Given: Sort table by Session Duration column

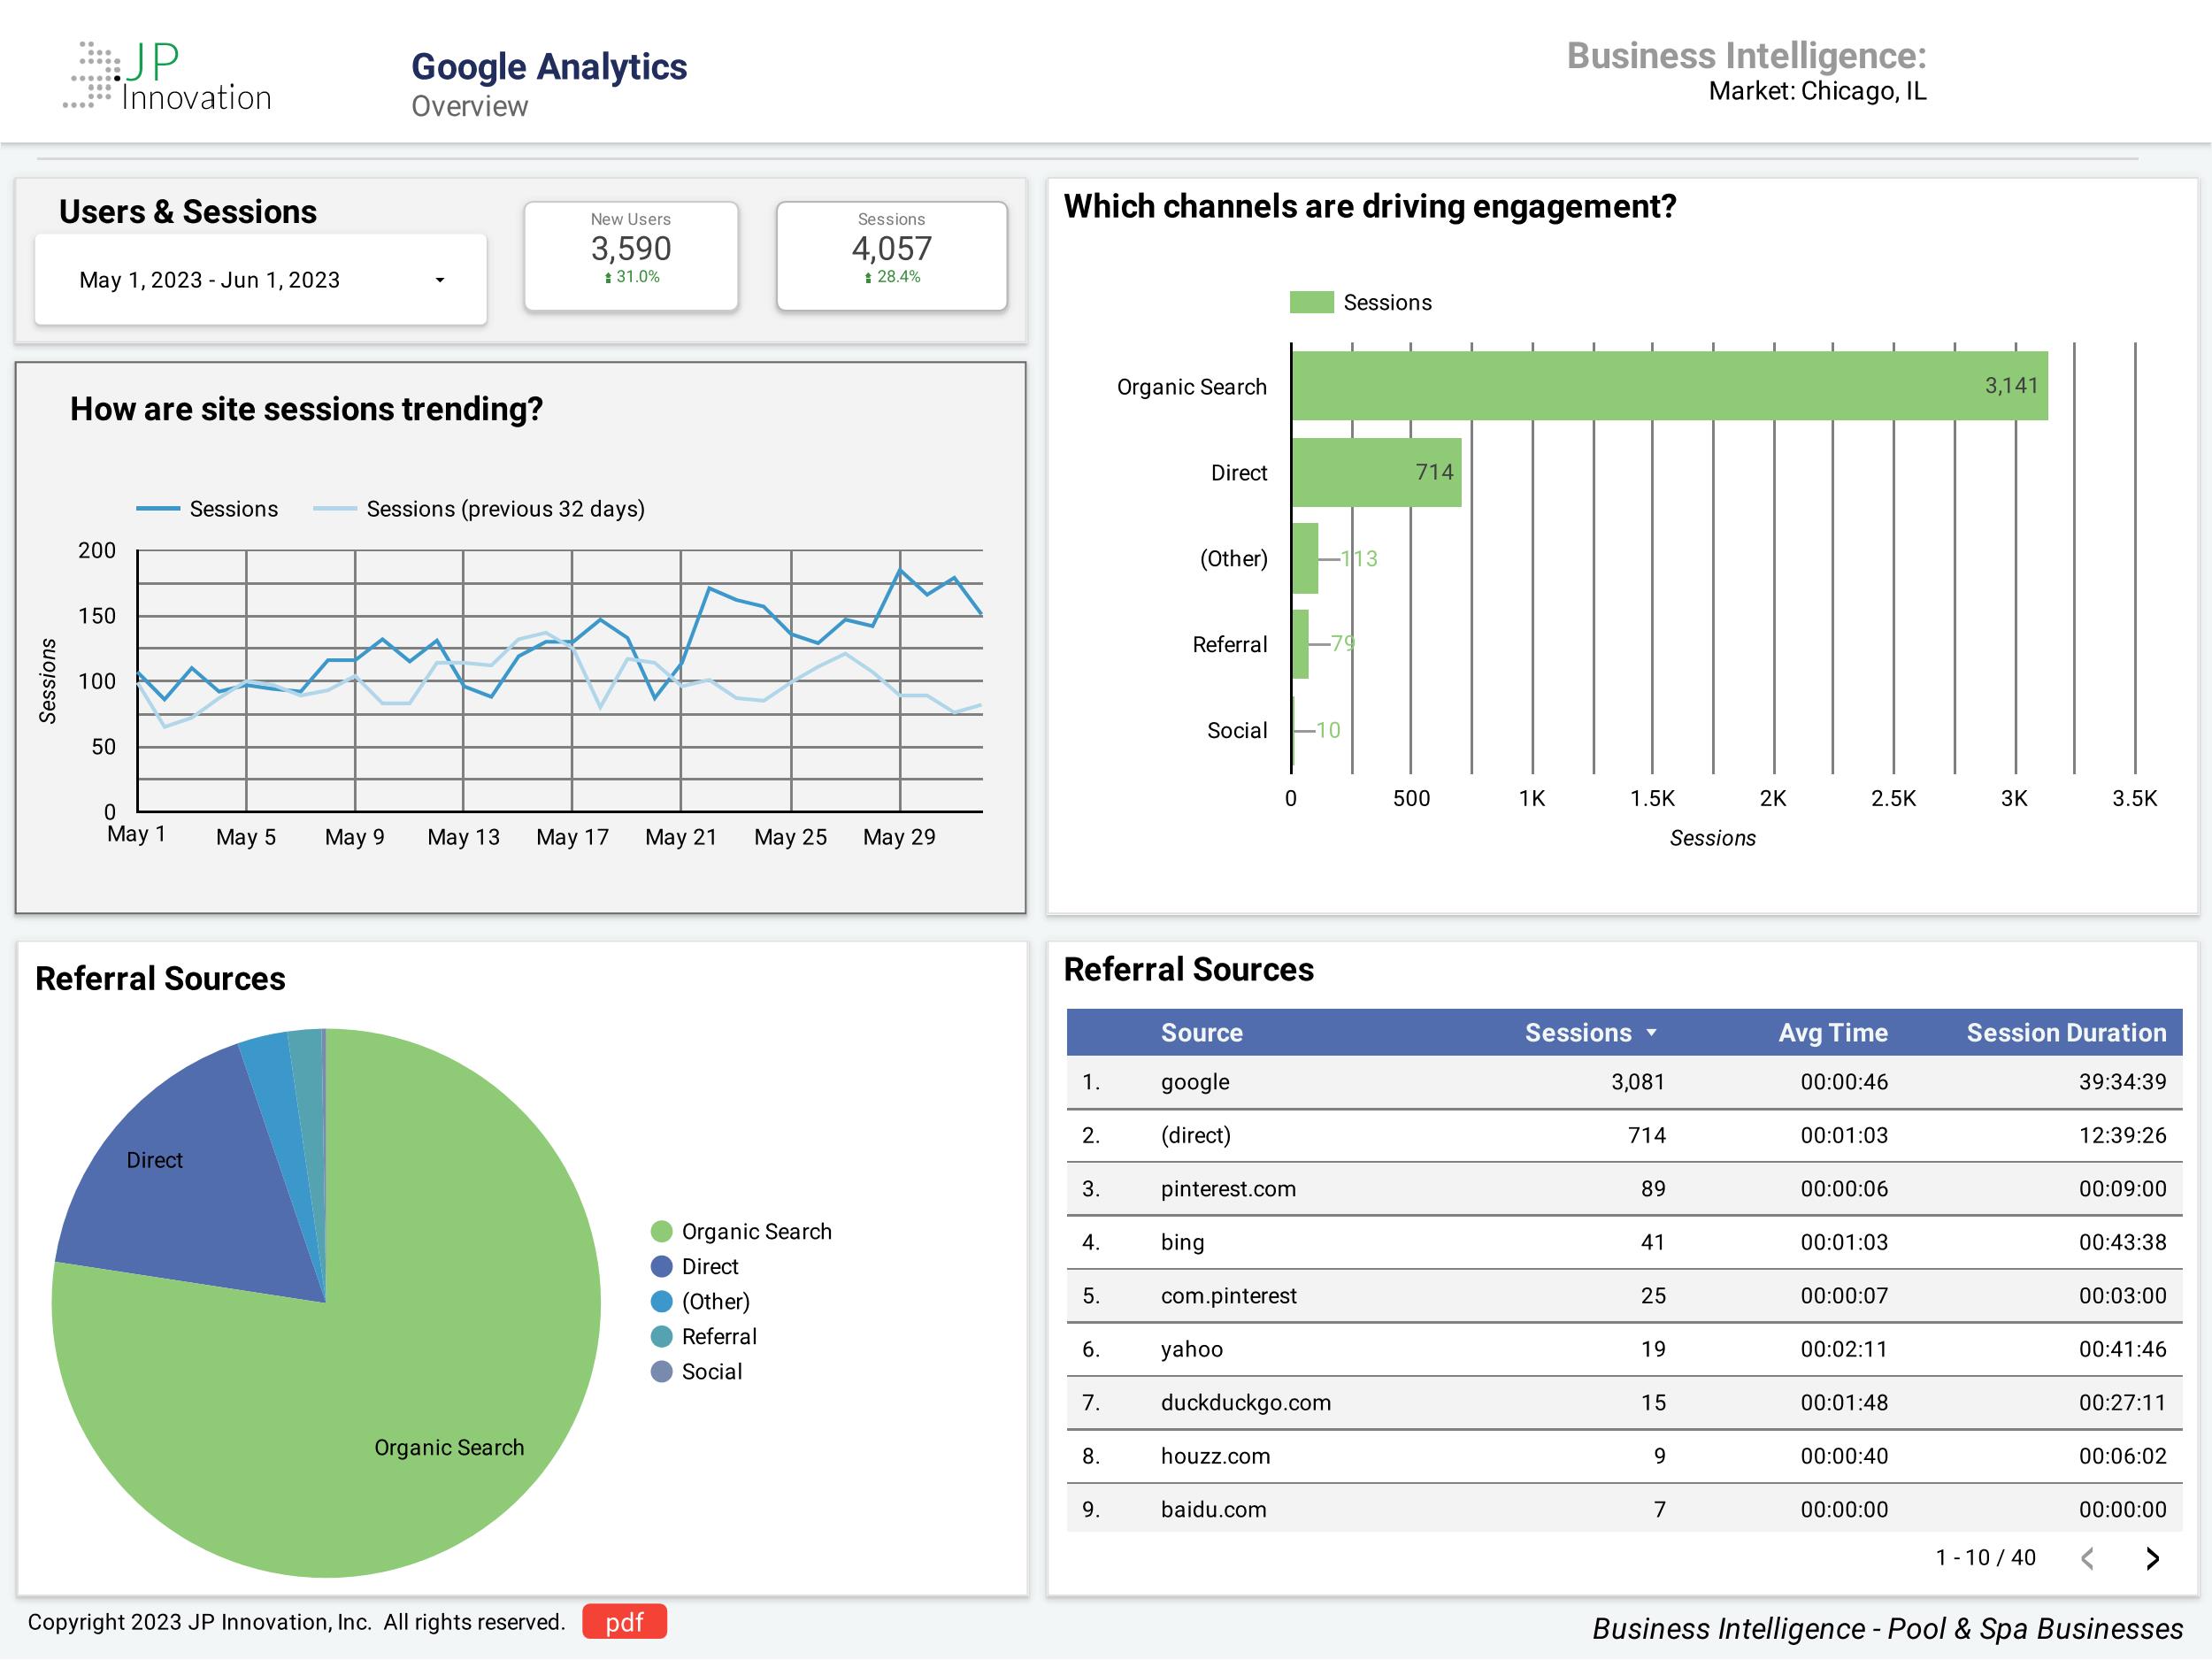Looking at the screenshot, I should tap(2066, 1033).
